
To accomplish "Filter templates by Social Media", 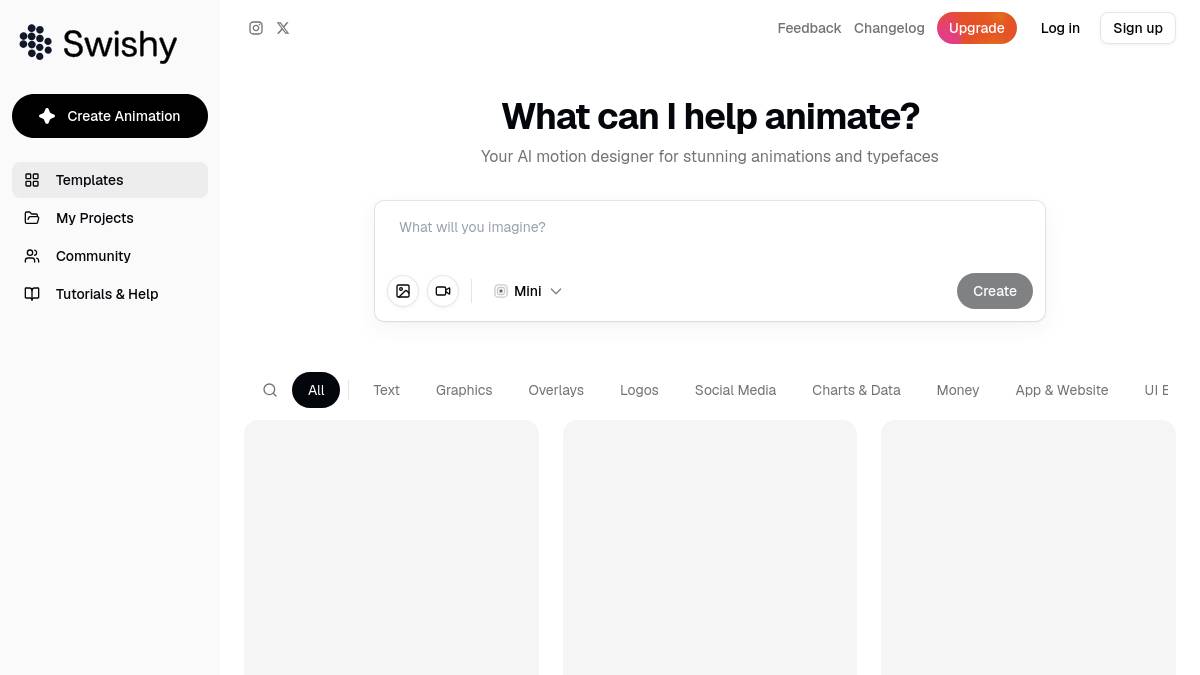I will [735, 390].
